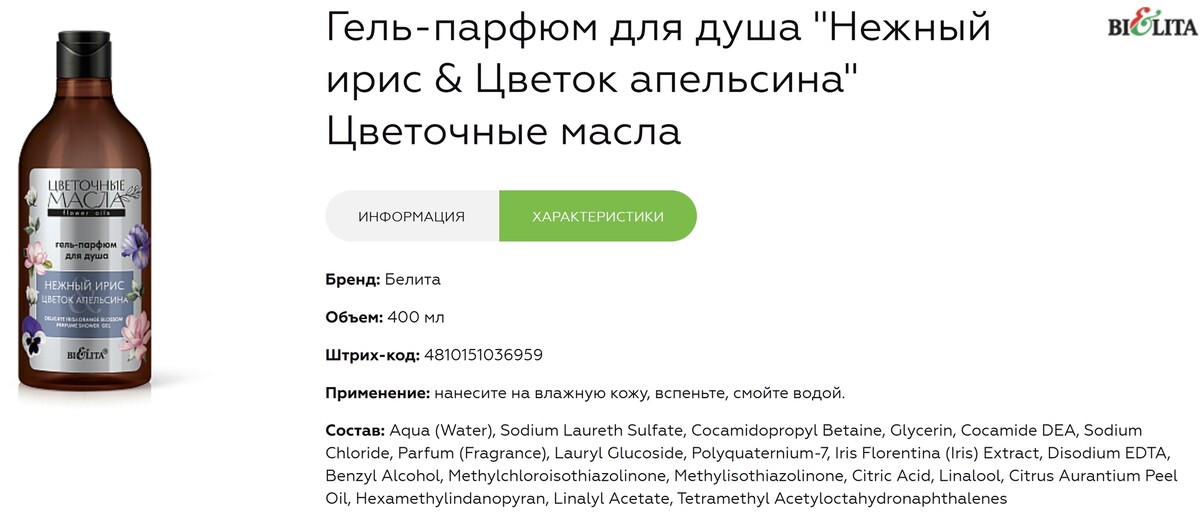Click the Bielita logo icon

point(1152,26)
